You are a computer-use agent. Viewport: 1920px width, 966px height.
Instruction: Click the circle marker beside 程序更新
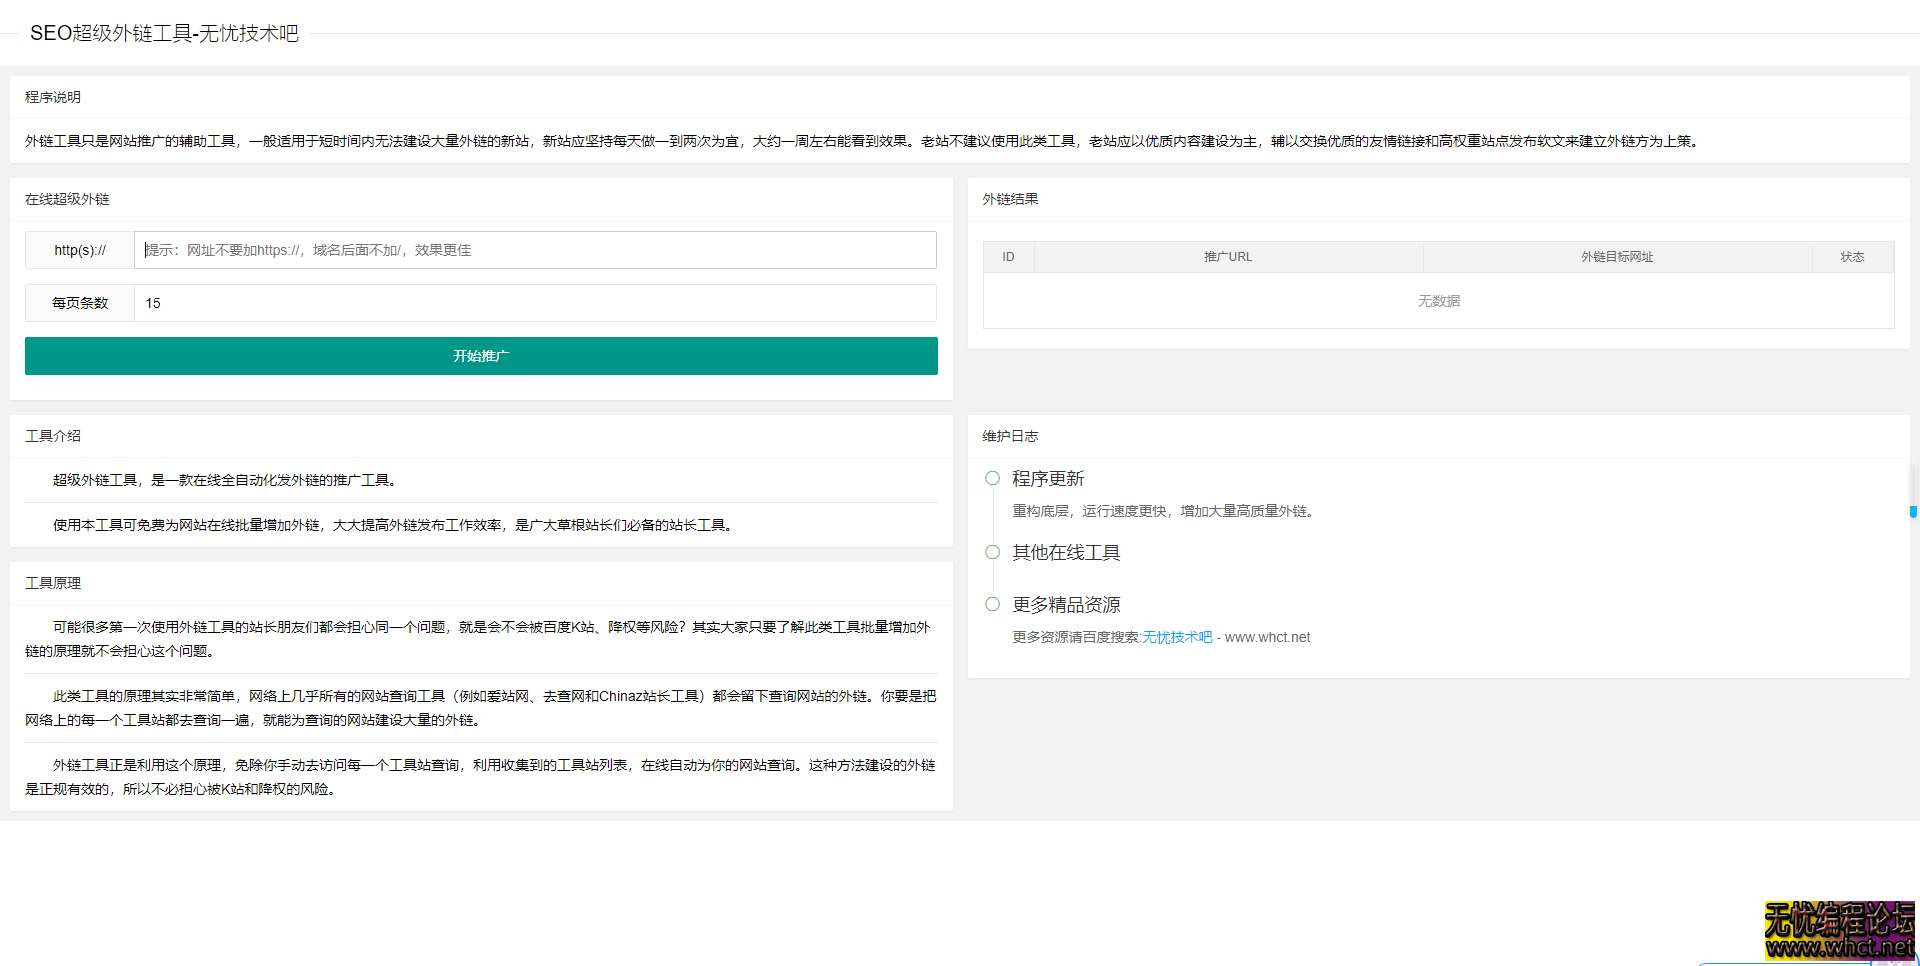[992, 478]
